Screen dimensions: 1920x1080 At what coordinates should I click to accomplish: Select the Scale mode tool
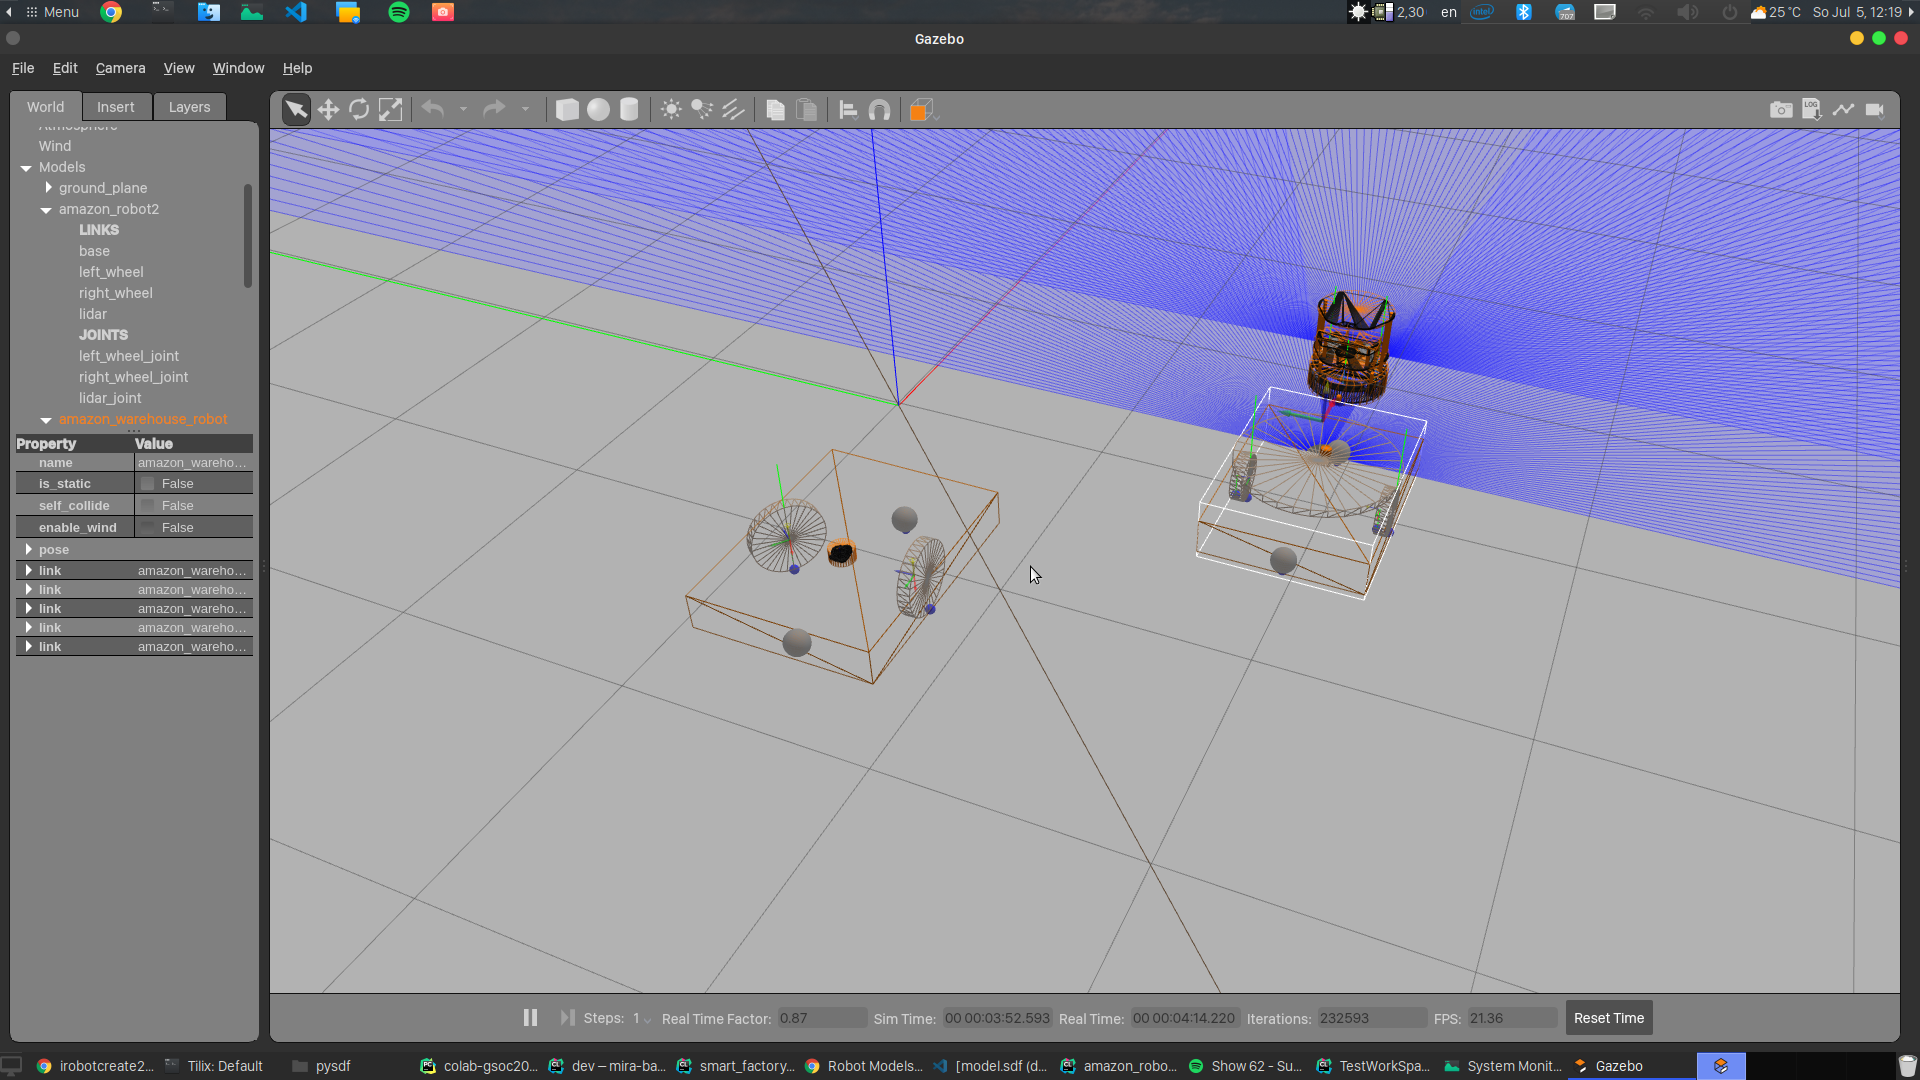[390, 110]
